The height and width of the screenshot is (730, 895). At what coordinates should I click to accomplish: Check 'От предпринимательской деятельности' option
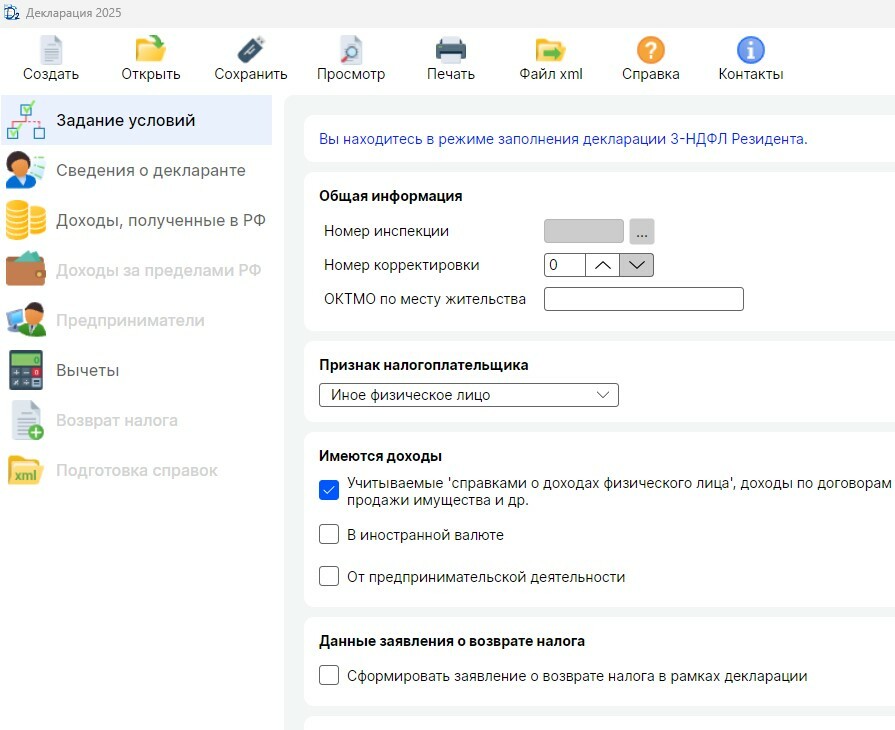point(329,576)
